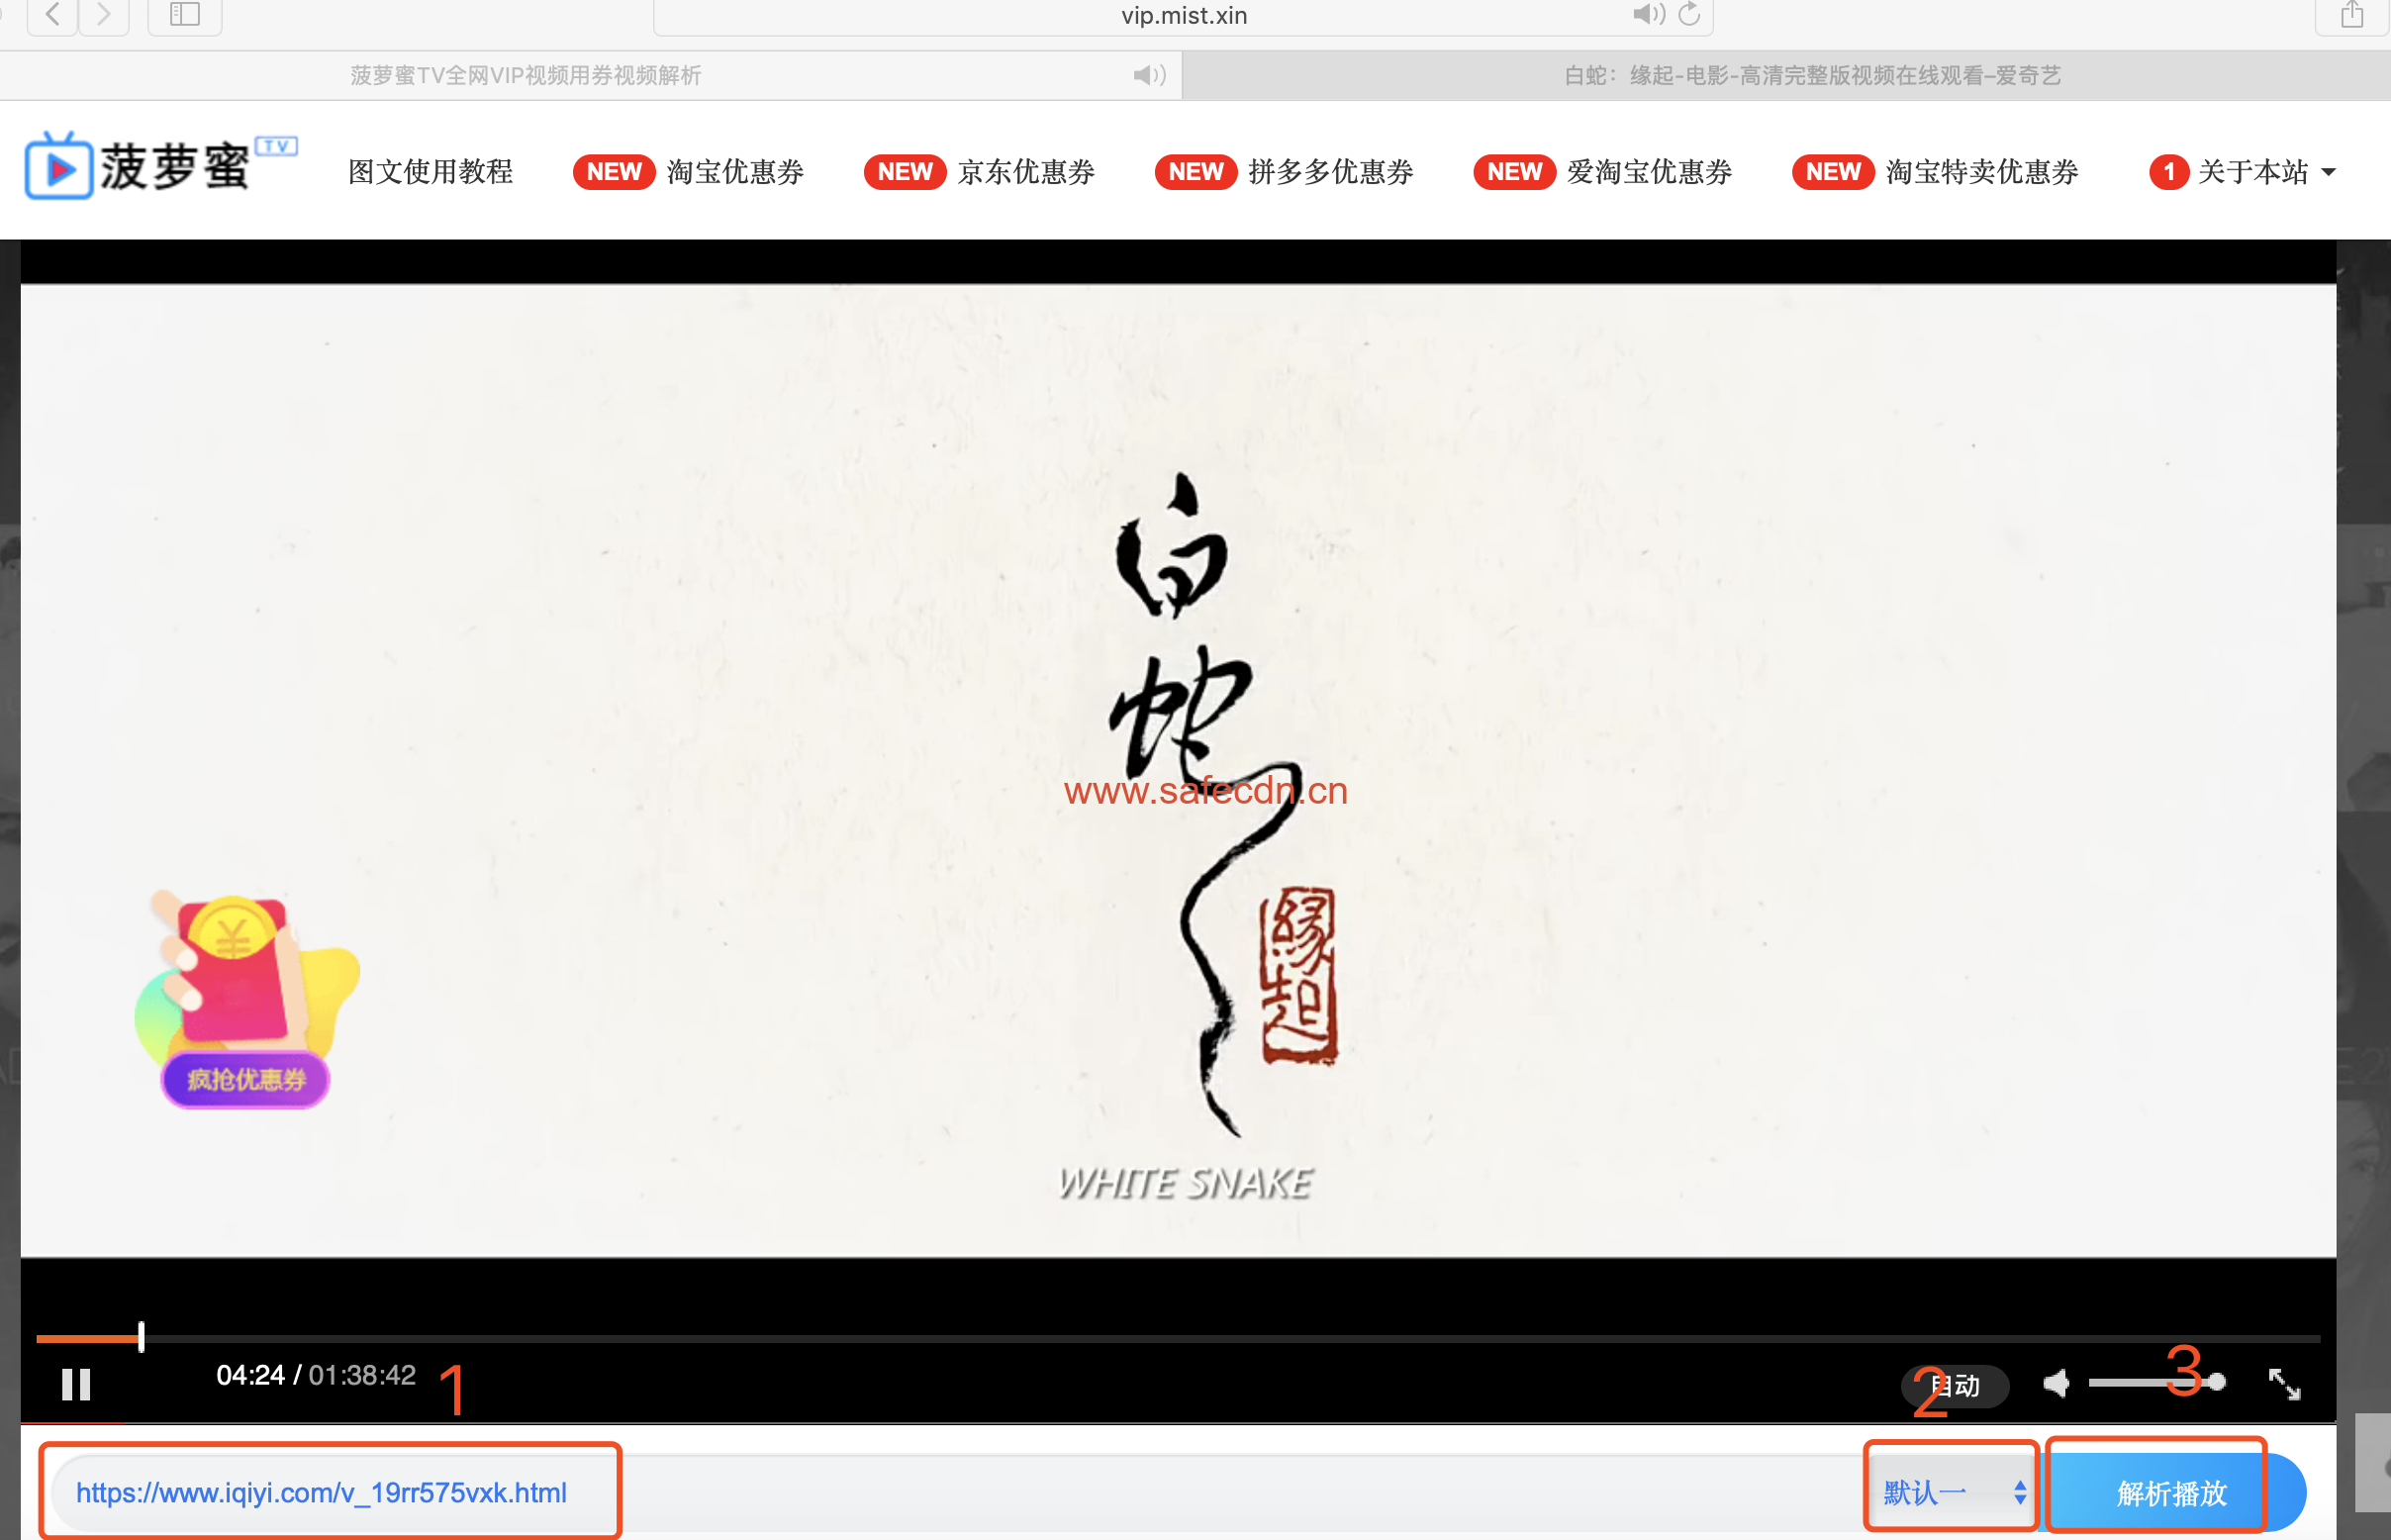Mute audio via address bar speaker icon

point(1649,14)
